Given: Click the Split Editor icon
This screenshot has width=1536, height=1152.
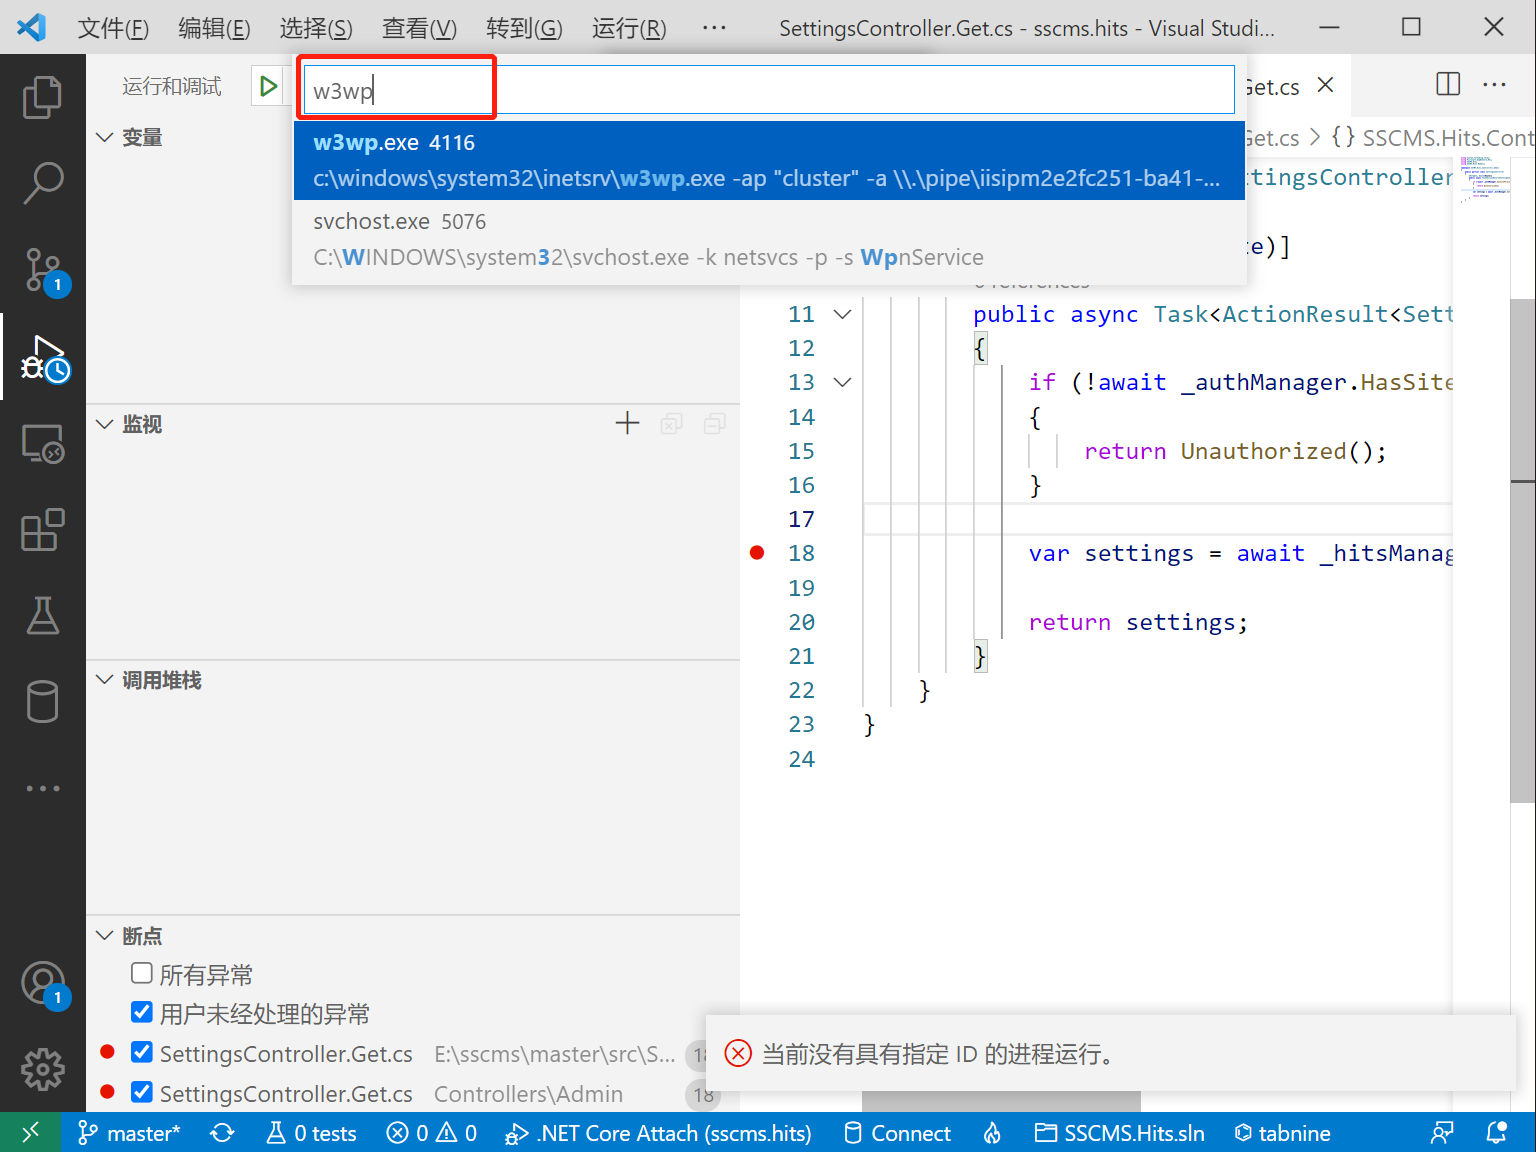Looking at the screenshot, I should click(1447, 85).
